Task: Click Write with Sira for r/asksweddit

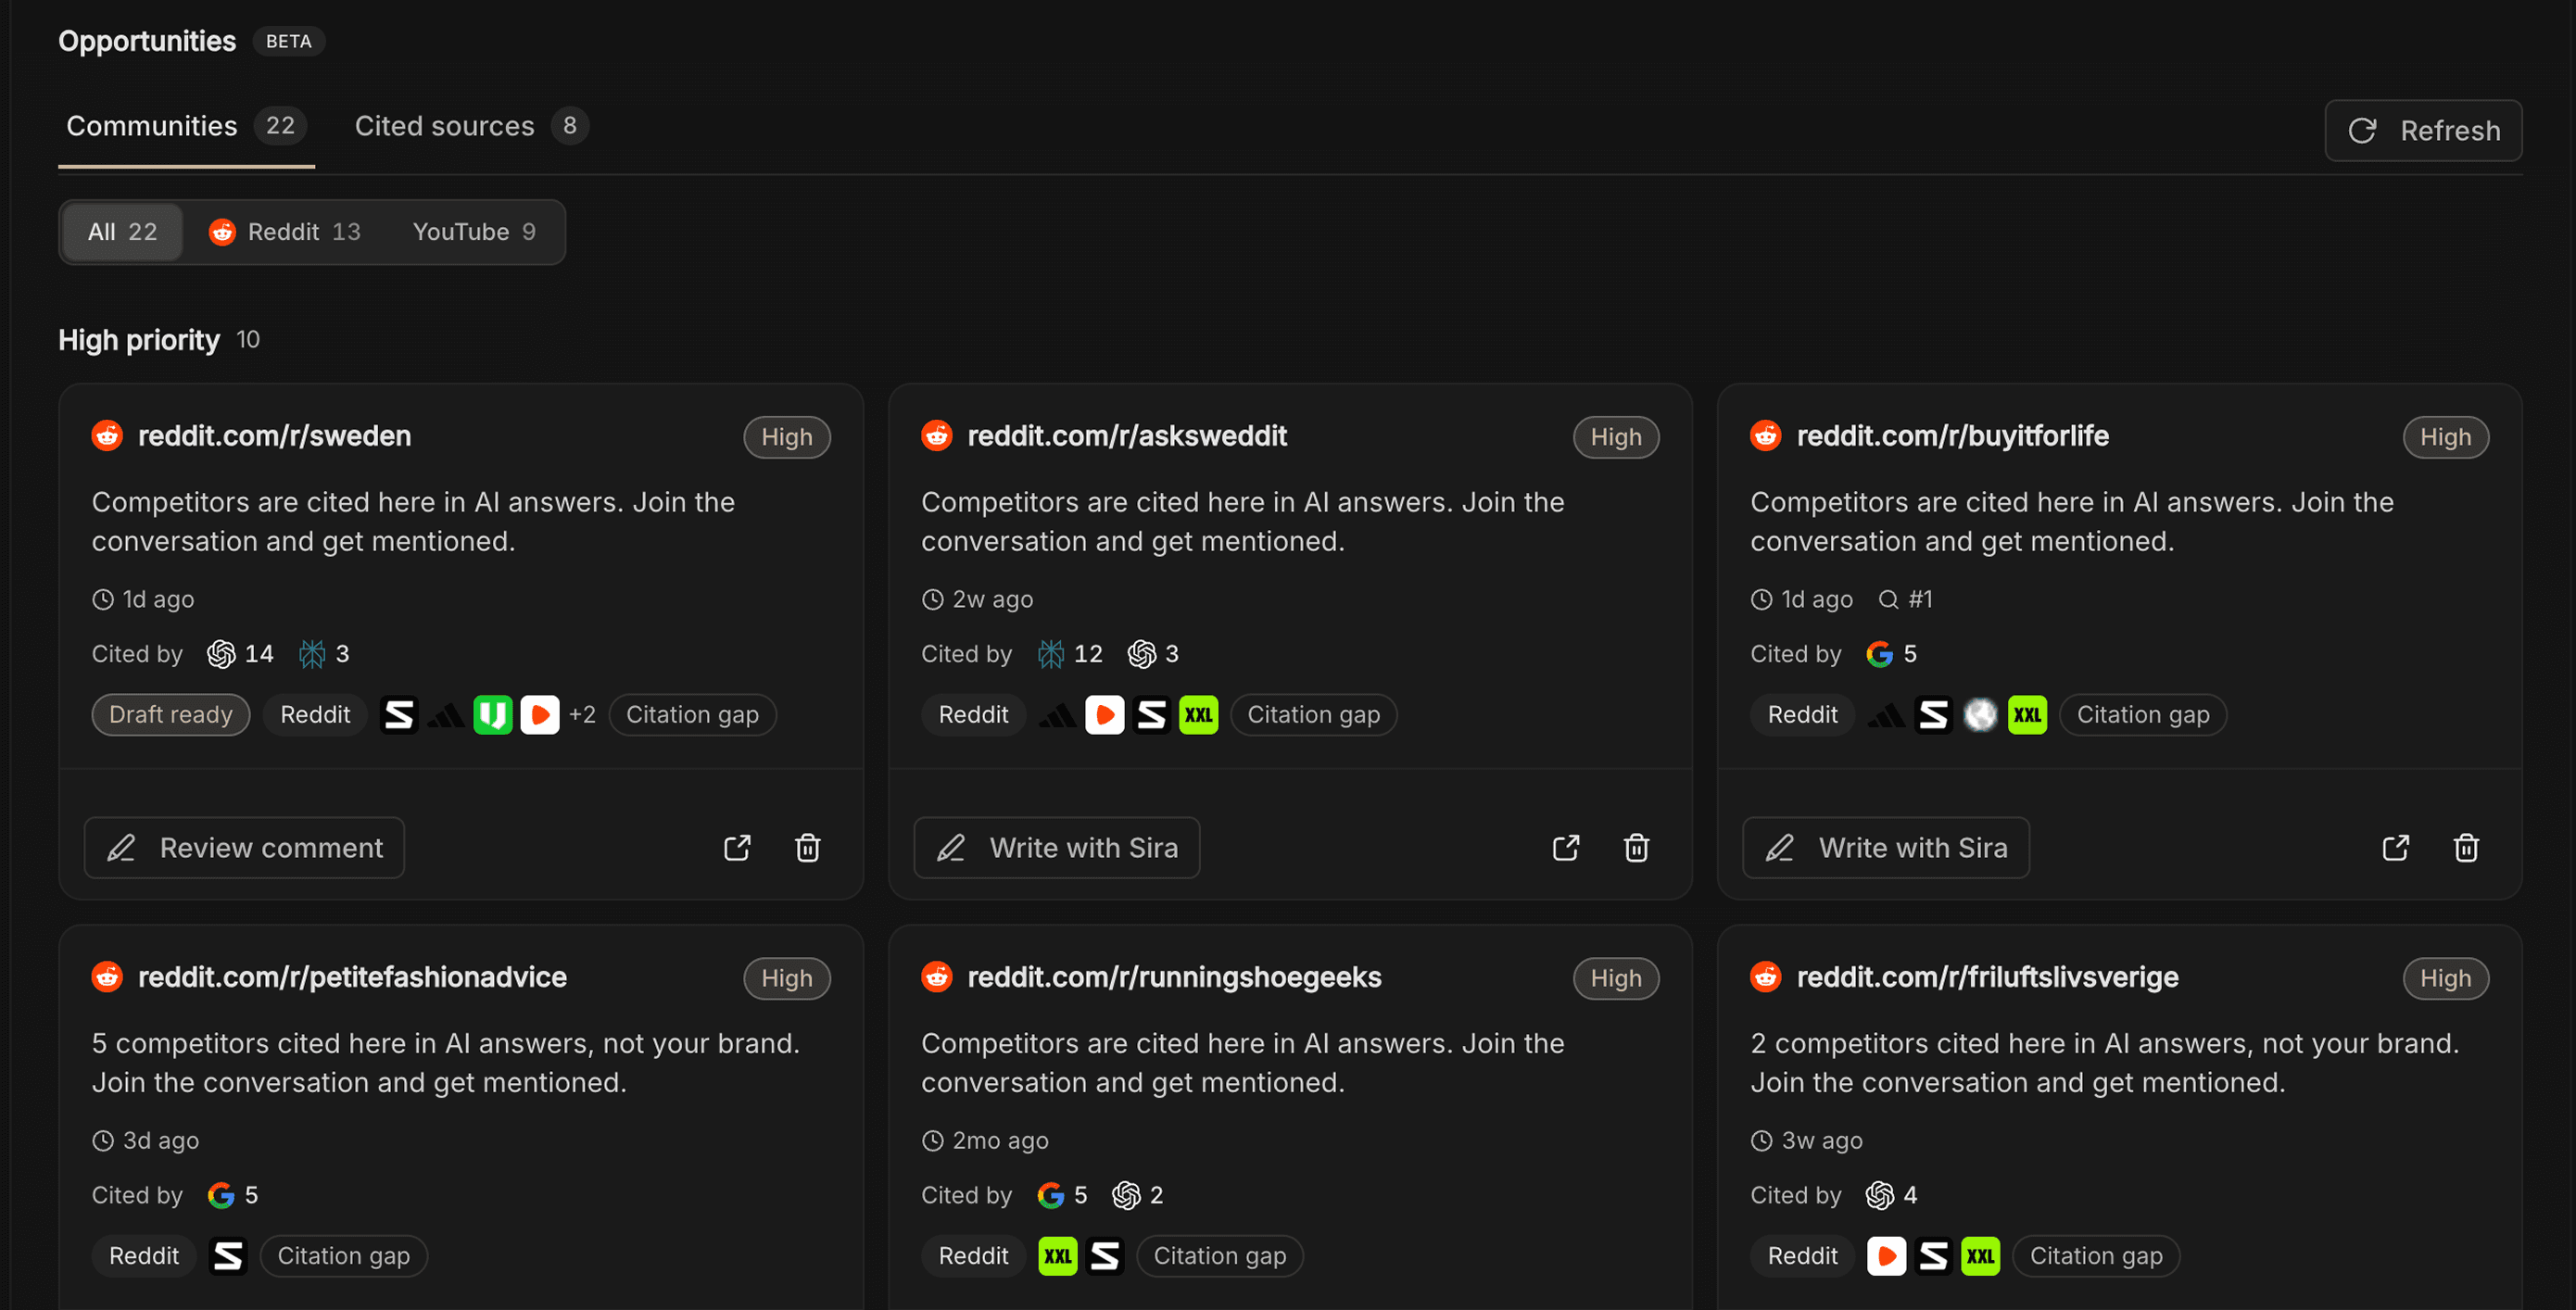Action: [x=1056, y=848]
